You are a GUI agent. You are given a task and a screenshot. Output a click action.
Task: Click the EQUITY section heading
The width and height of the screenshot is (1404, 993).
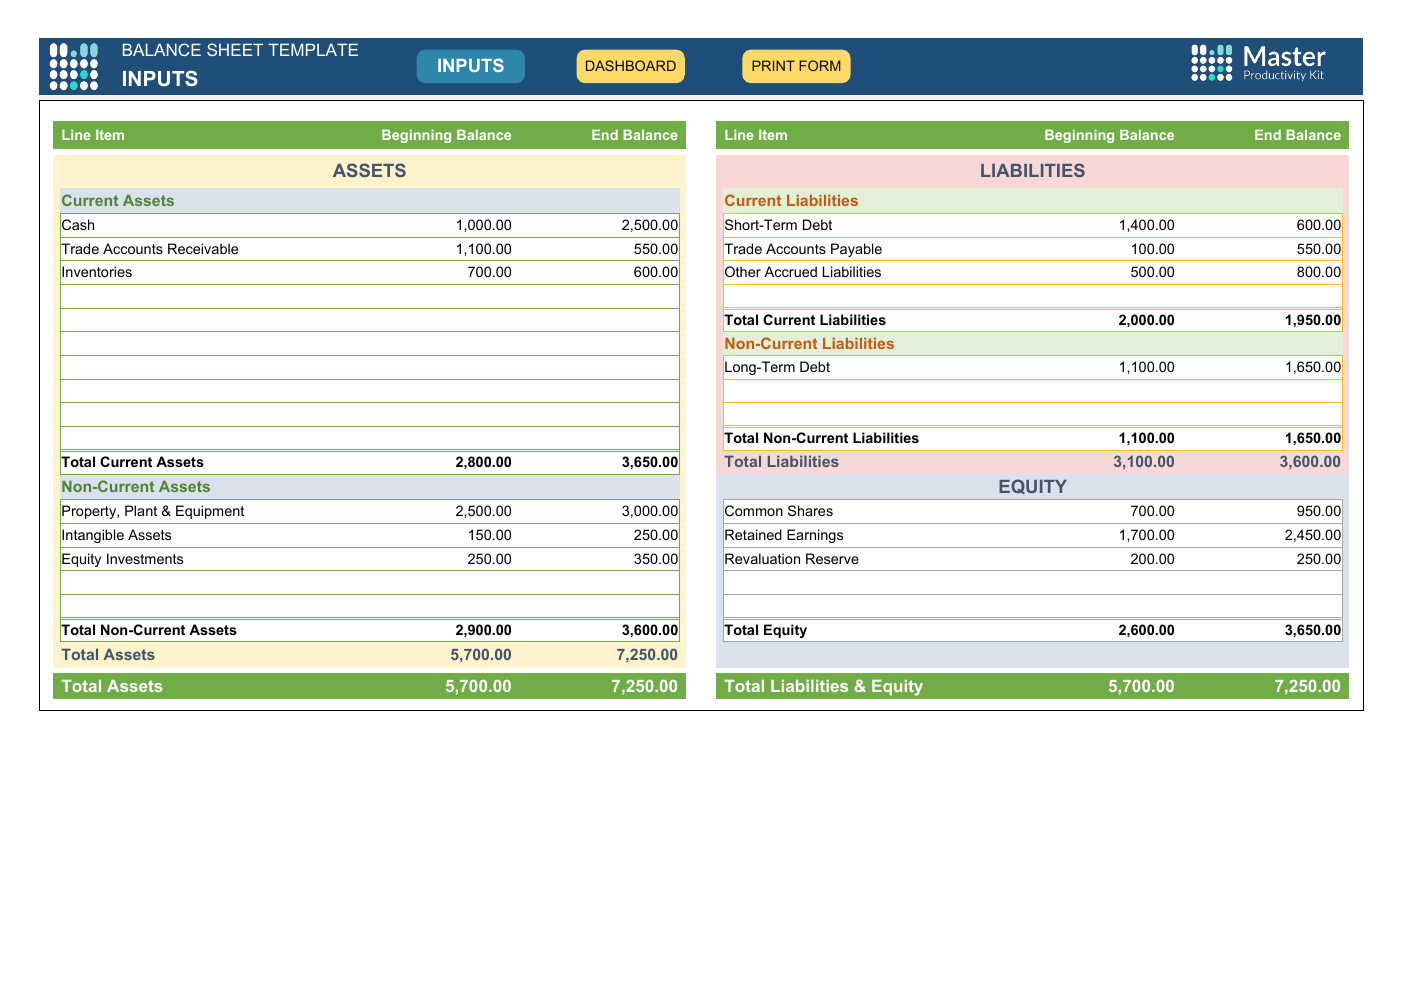(x=1032, y=487)
